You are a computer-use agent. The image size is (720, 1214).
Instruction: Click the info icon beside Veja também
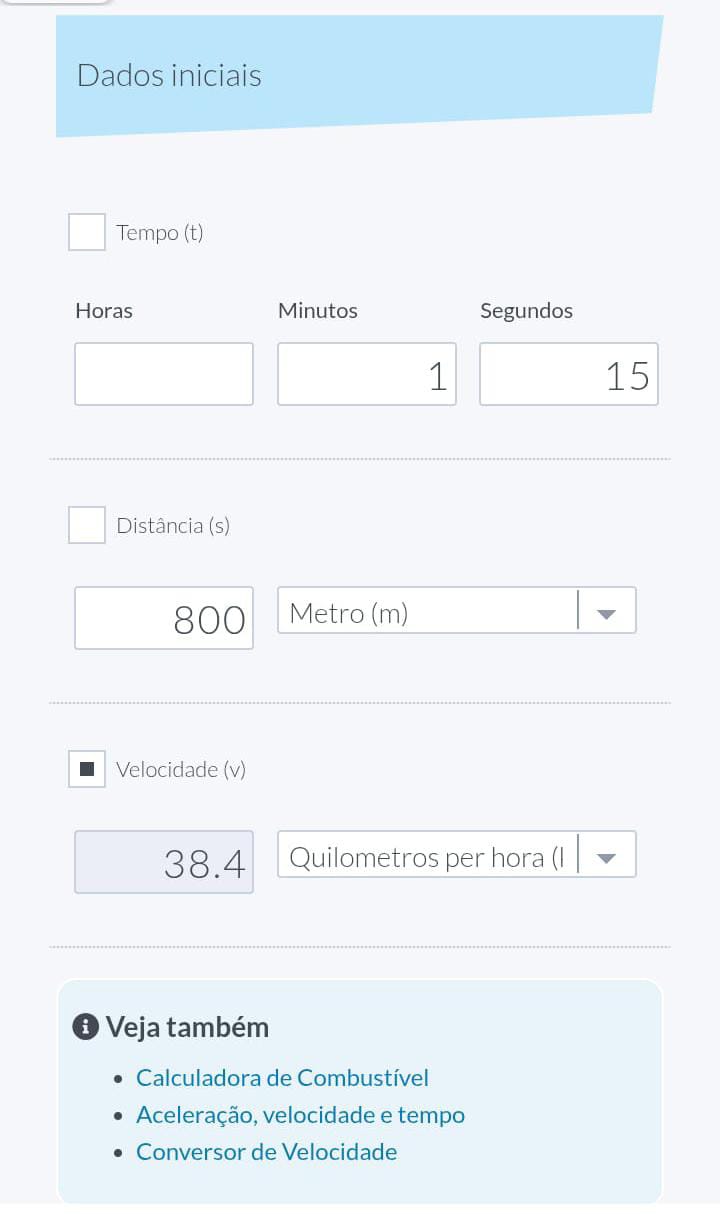coord(86,1026)
